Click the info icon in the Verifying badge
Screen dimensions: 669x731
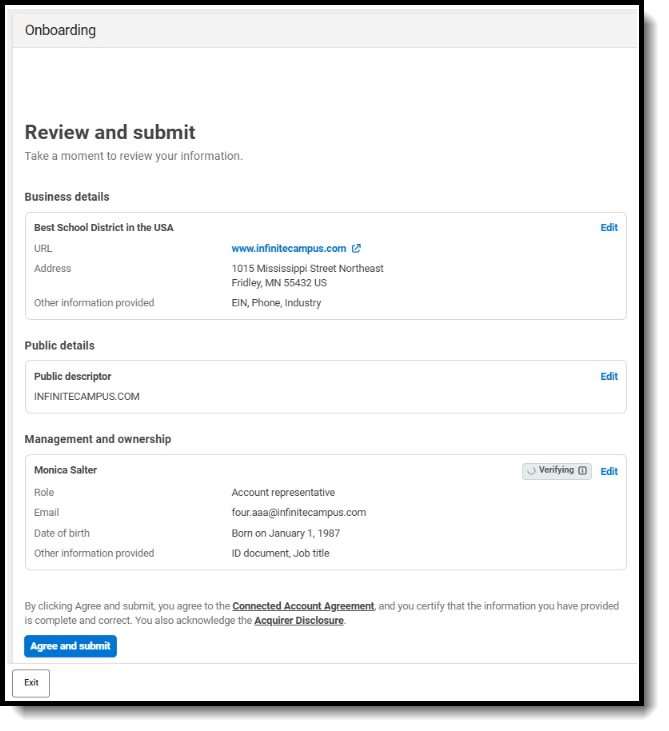[582, 470]
